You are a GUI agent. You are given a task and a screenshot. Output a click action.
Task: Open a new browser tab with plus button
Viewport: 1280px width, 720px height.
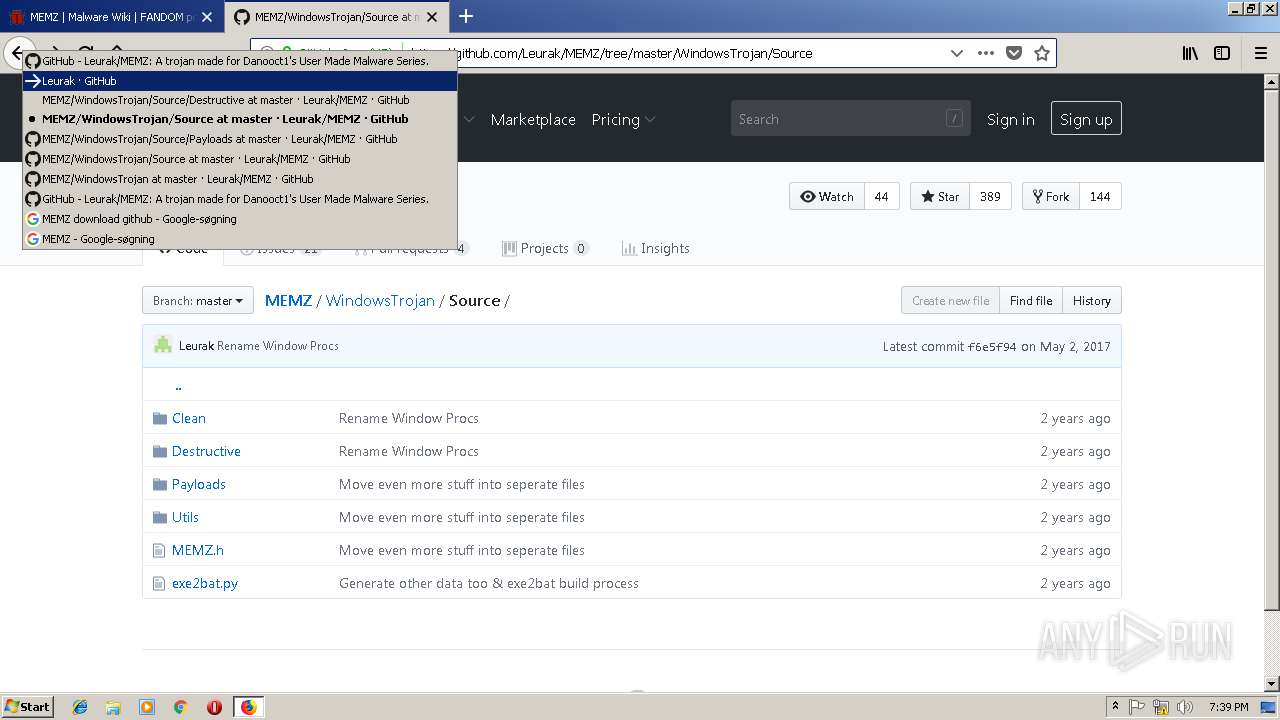pyautogui.click(x=466, y=16)
